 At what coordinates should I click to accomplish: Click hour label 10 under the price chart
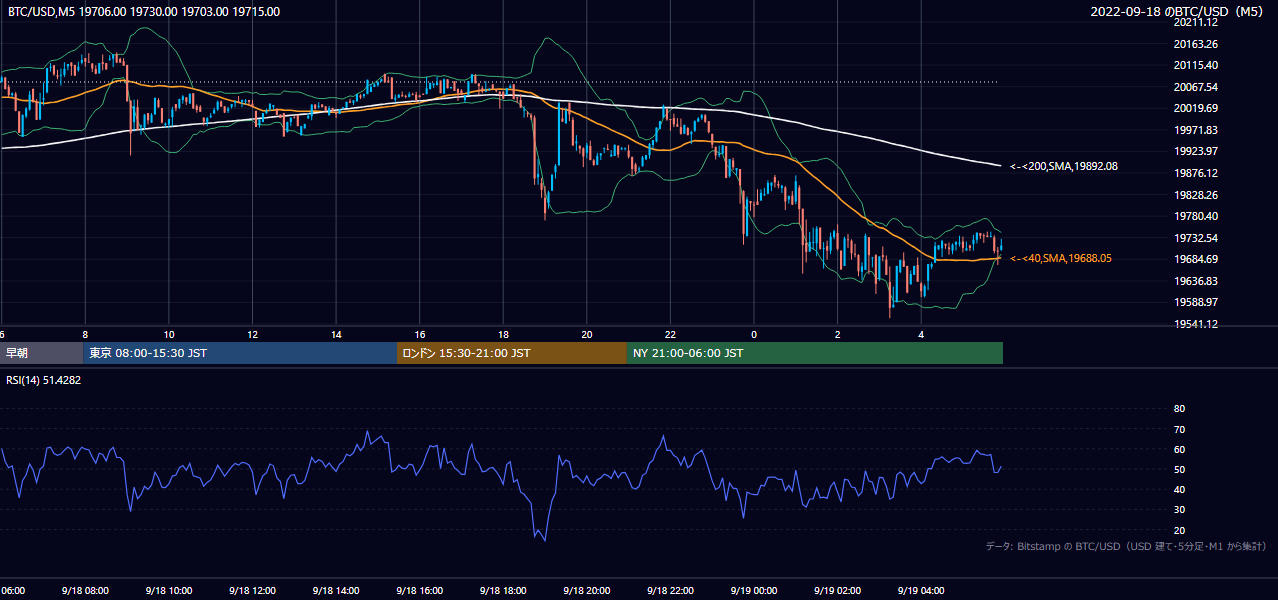tap(169, 335)
